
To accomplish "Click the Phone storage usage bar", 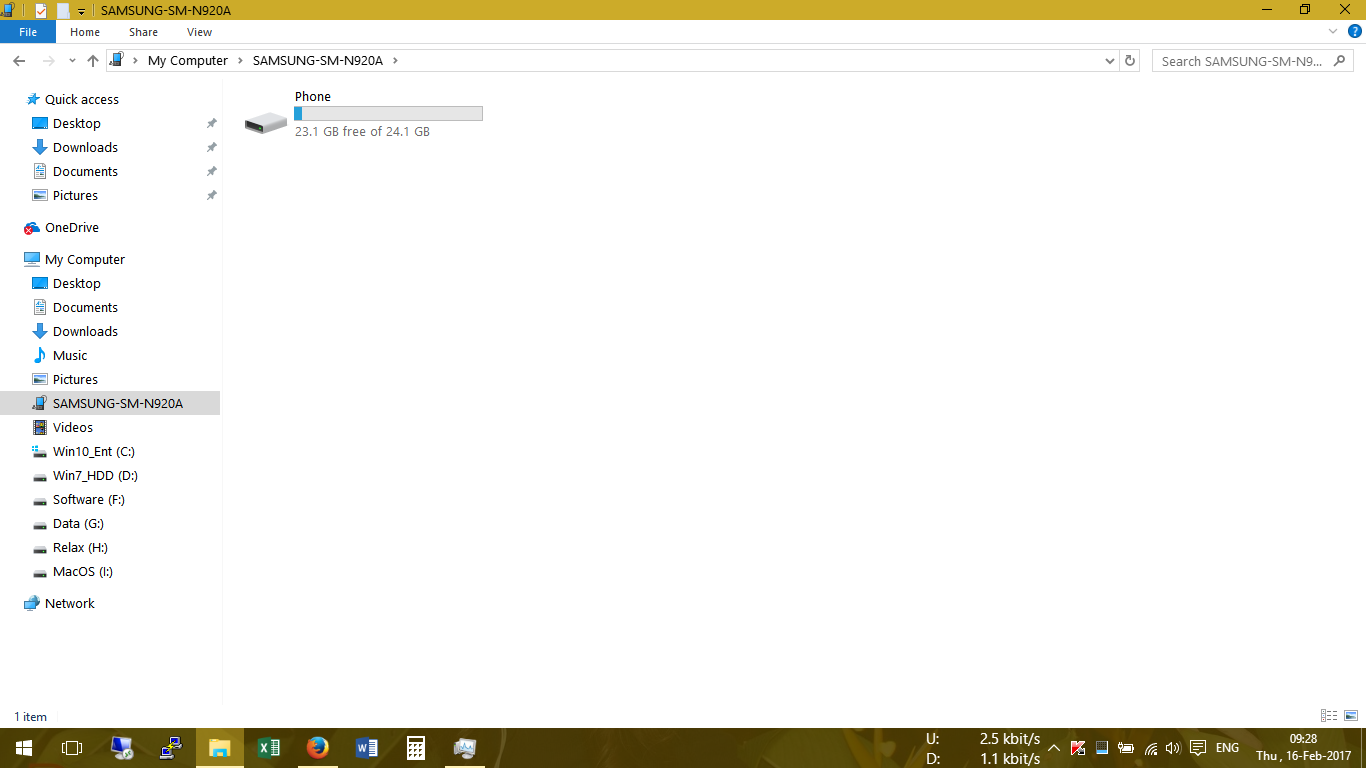I will [x=388, y=114].
